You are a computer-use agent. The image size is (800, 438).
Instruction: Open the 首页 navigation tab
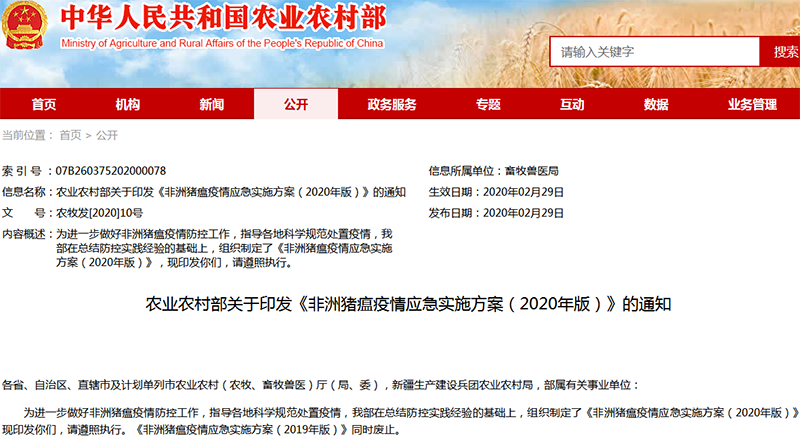tap(44, 104)
